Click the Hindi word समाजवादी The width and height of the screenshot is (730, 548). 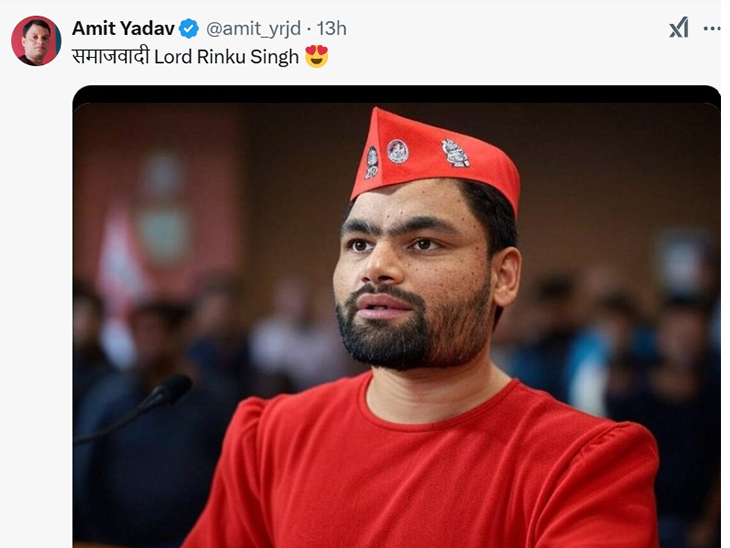tap(111, 56)
